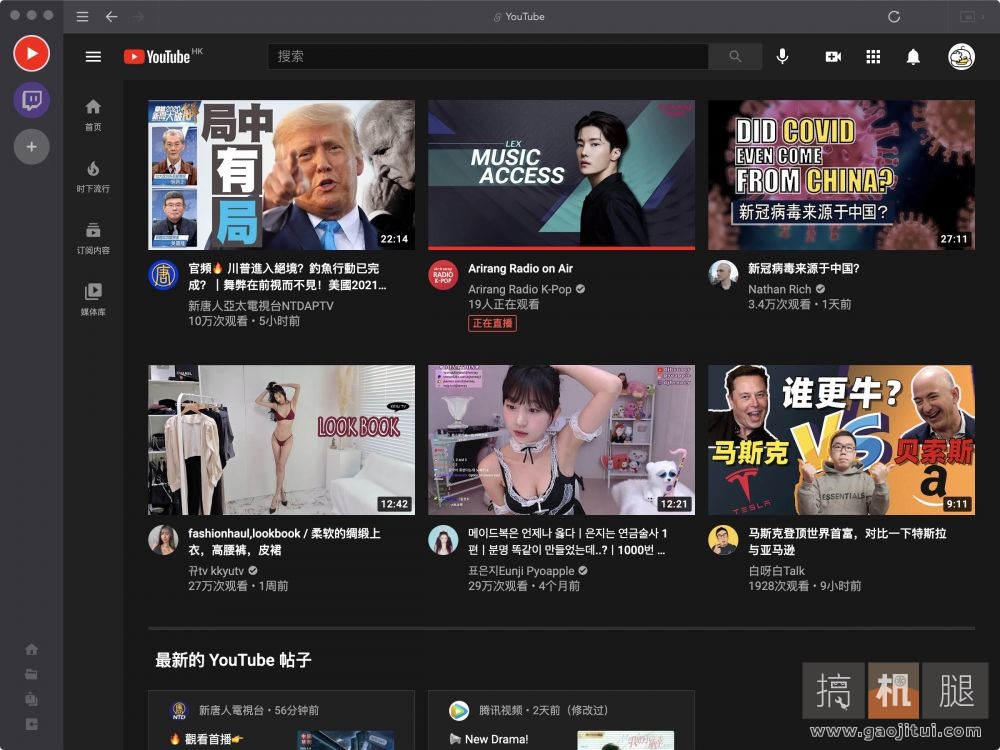Open the Arirang Radio on Air title
Image resolution: width=1000 pixels, height=750 pixels.
coord(520,268)
